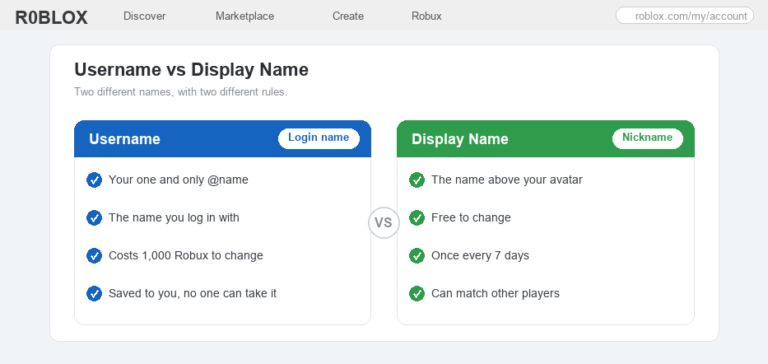The image size is (768, 364).
Task: Click the checkmark beside Saved to you
Action: pos(94,294)
